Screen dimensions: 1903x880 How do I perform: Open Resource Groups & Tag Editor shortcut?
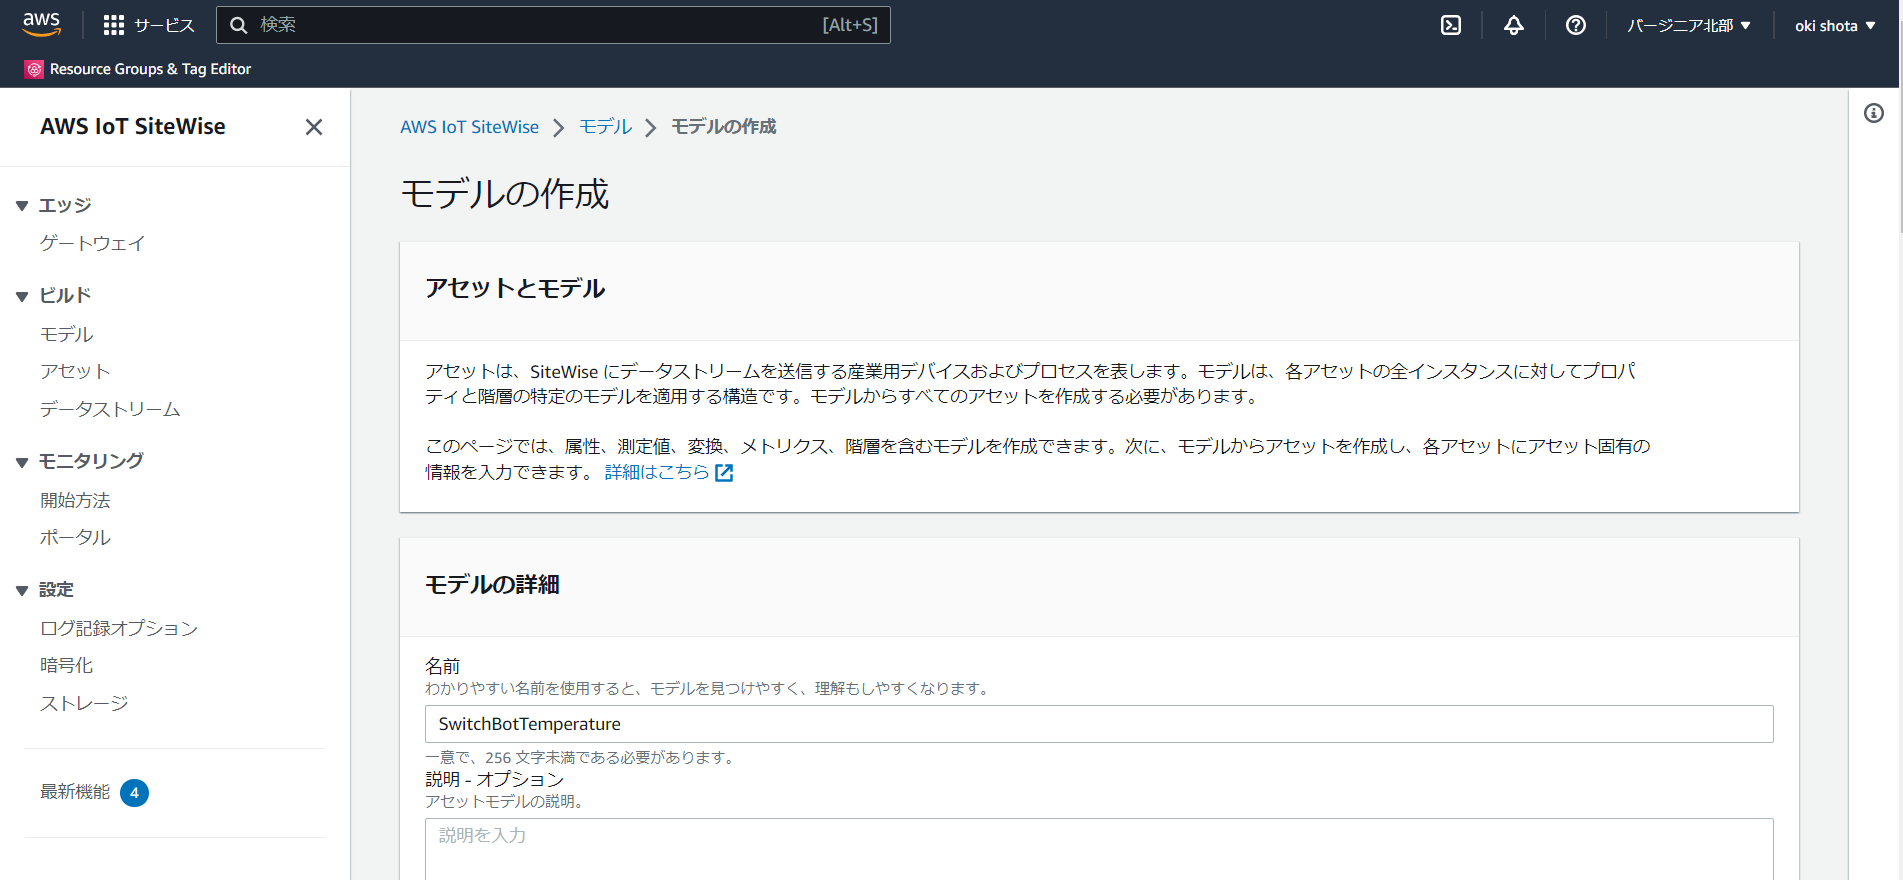click(x=150, y=69)
